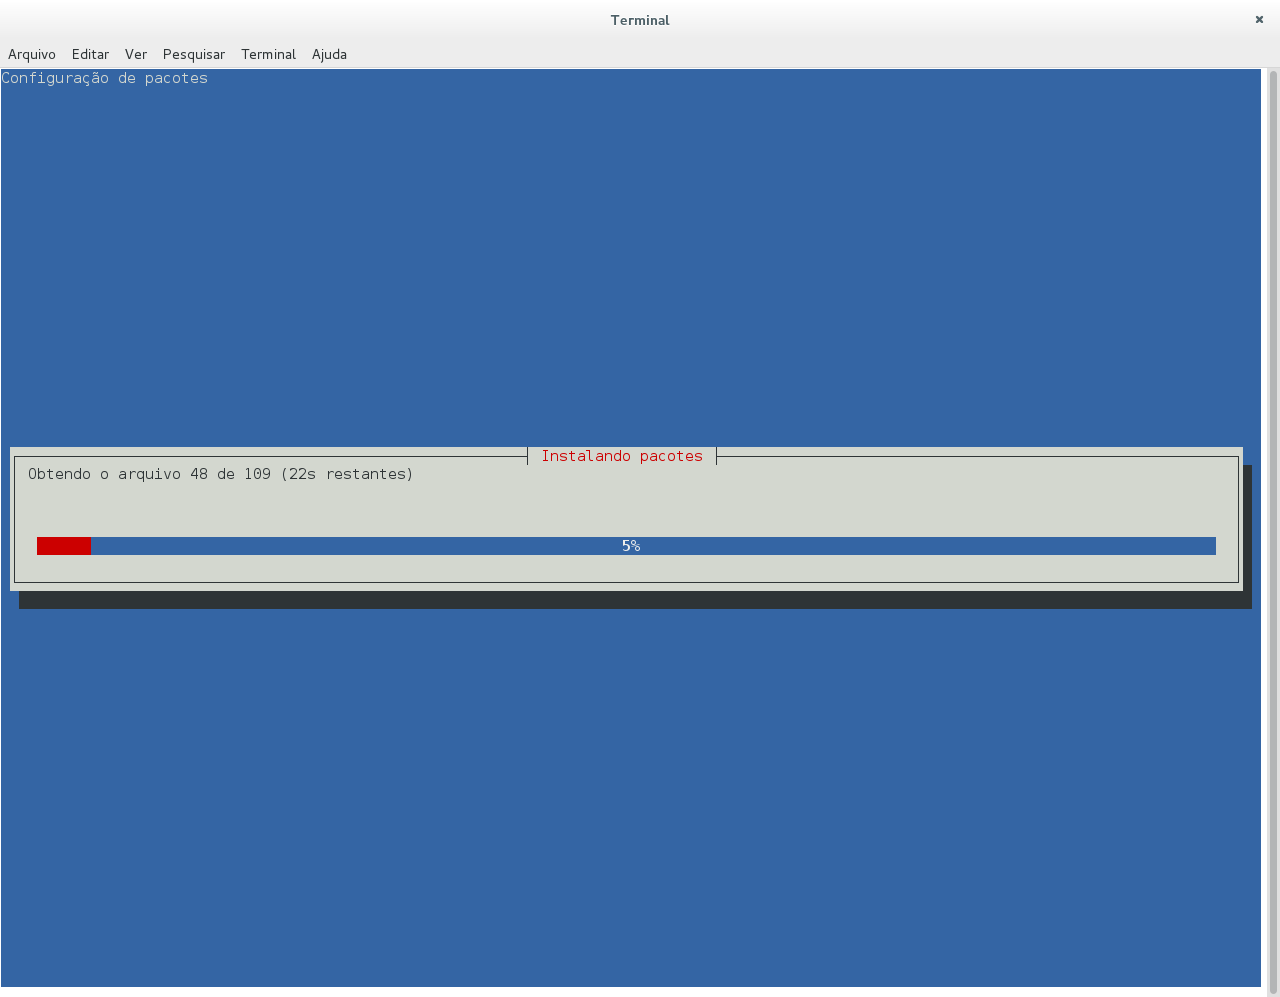Click the Ver menu

click(x=136, y=54)
